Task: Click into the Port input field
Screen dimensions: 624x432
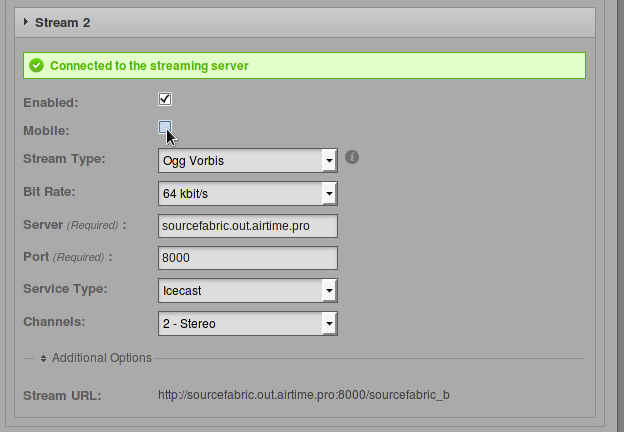Action: tap(248, 258)
